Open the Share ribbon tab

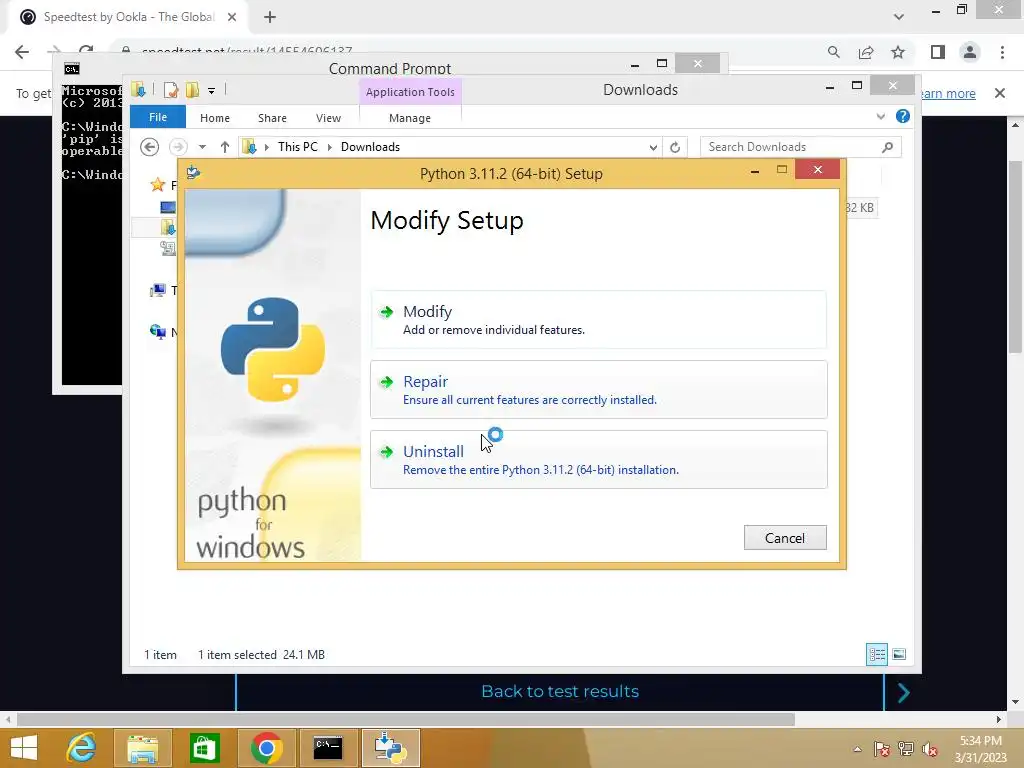click(272, 118)
